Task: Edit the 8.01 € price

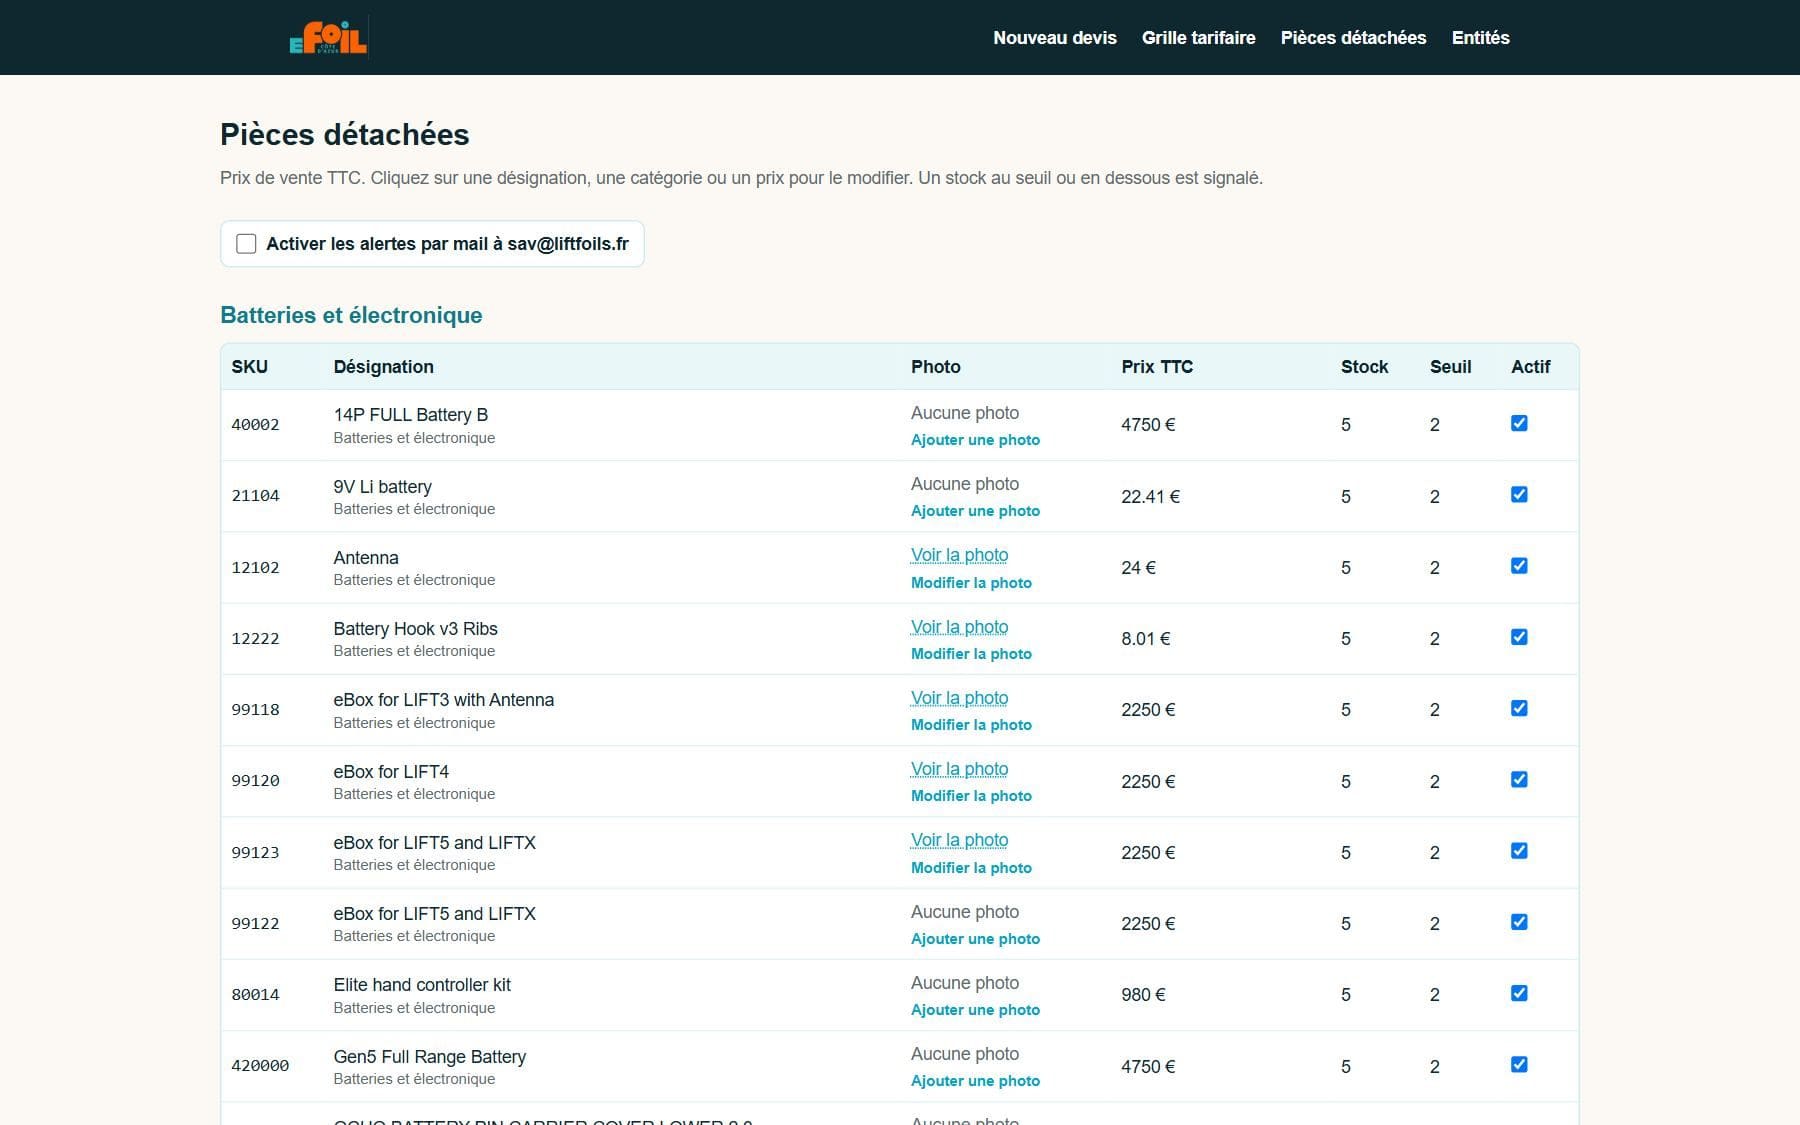Action: tap(1145, 639)
